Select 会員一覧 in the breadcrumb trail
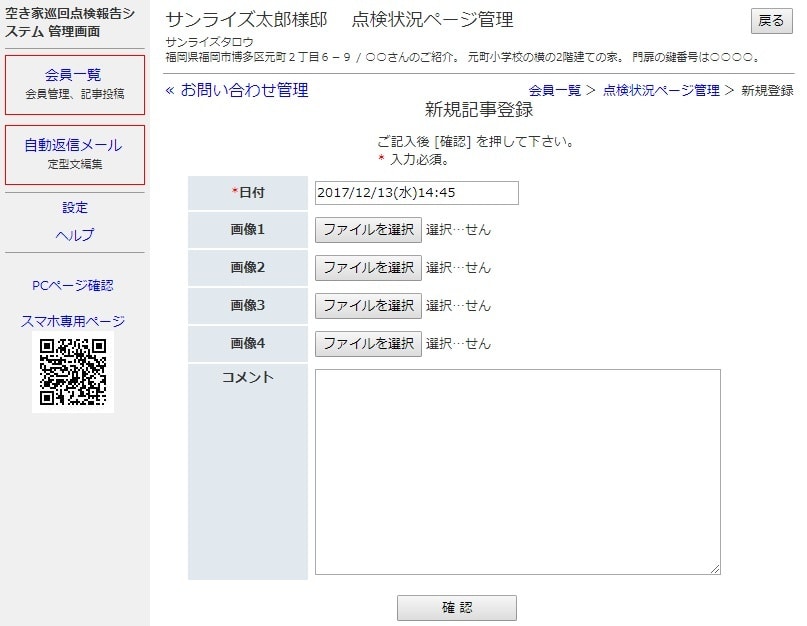 click(554, 91)
